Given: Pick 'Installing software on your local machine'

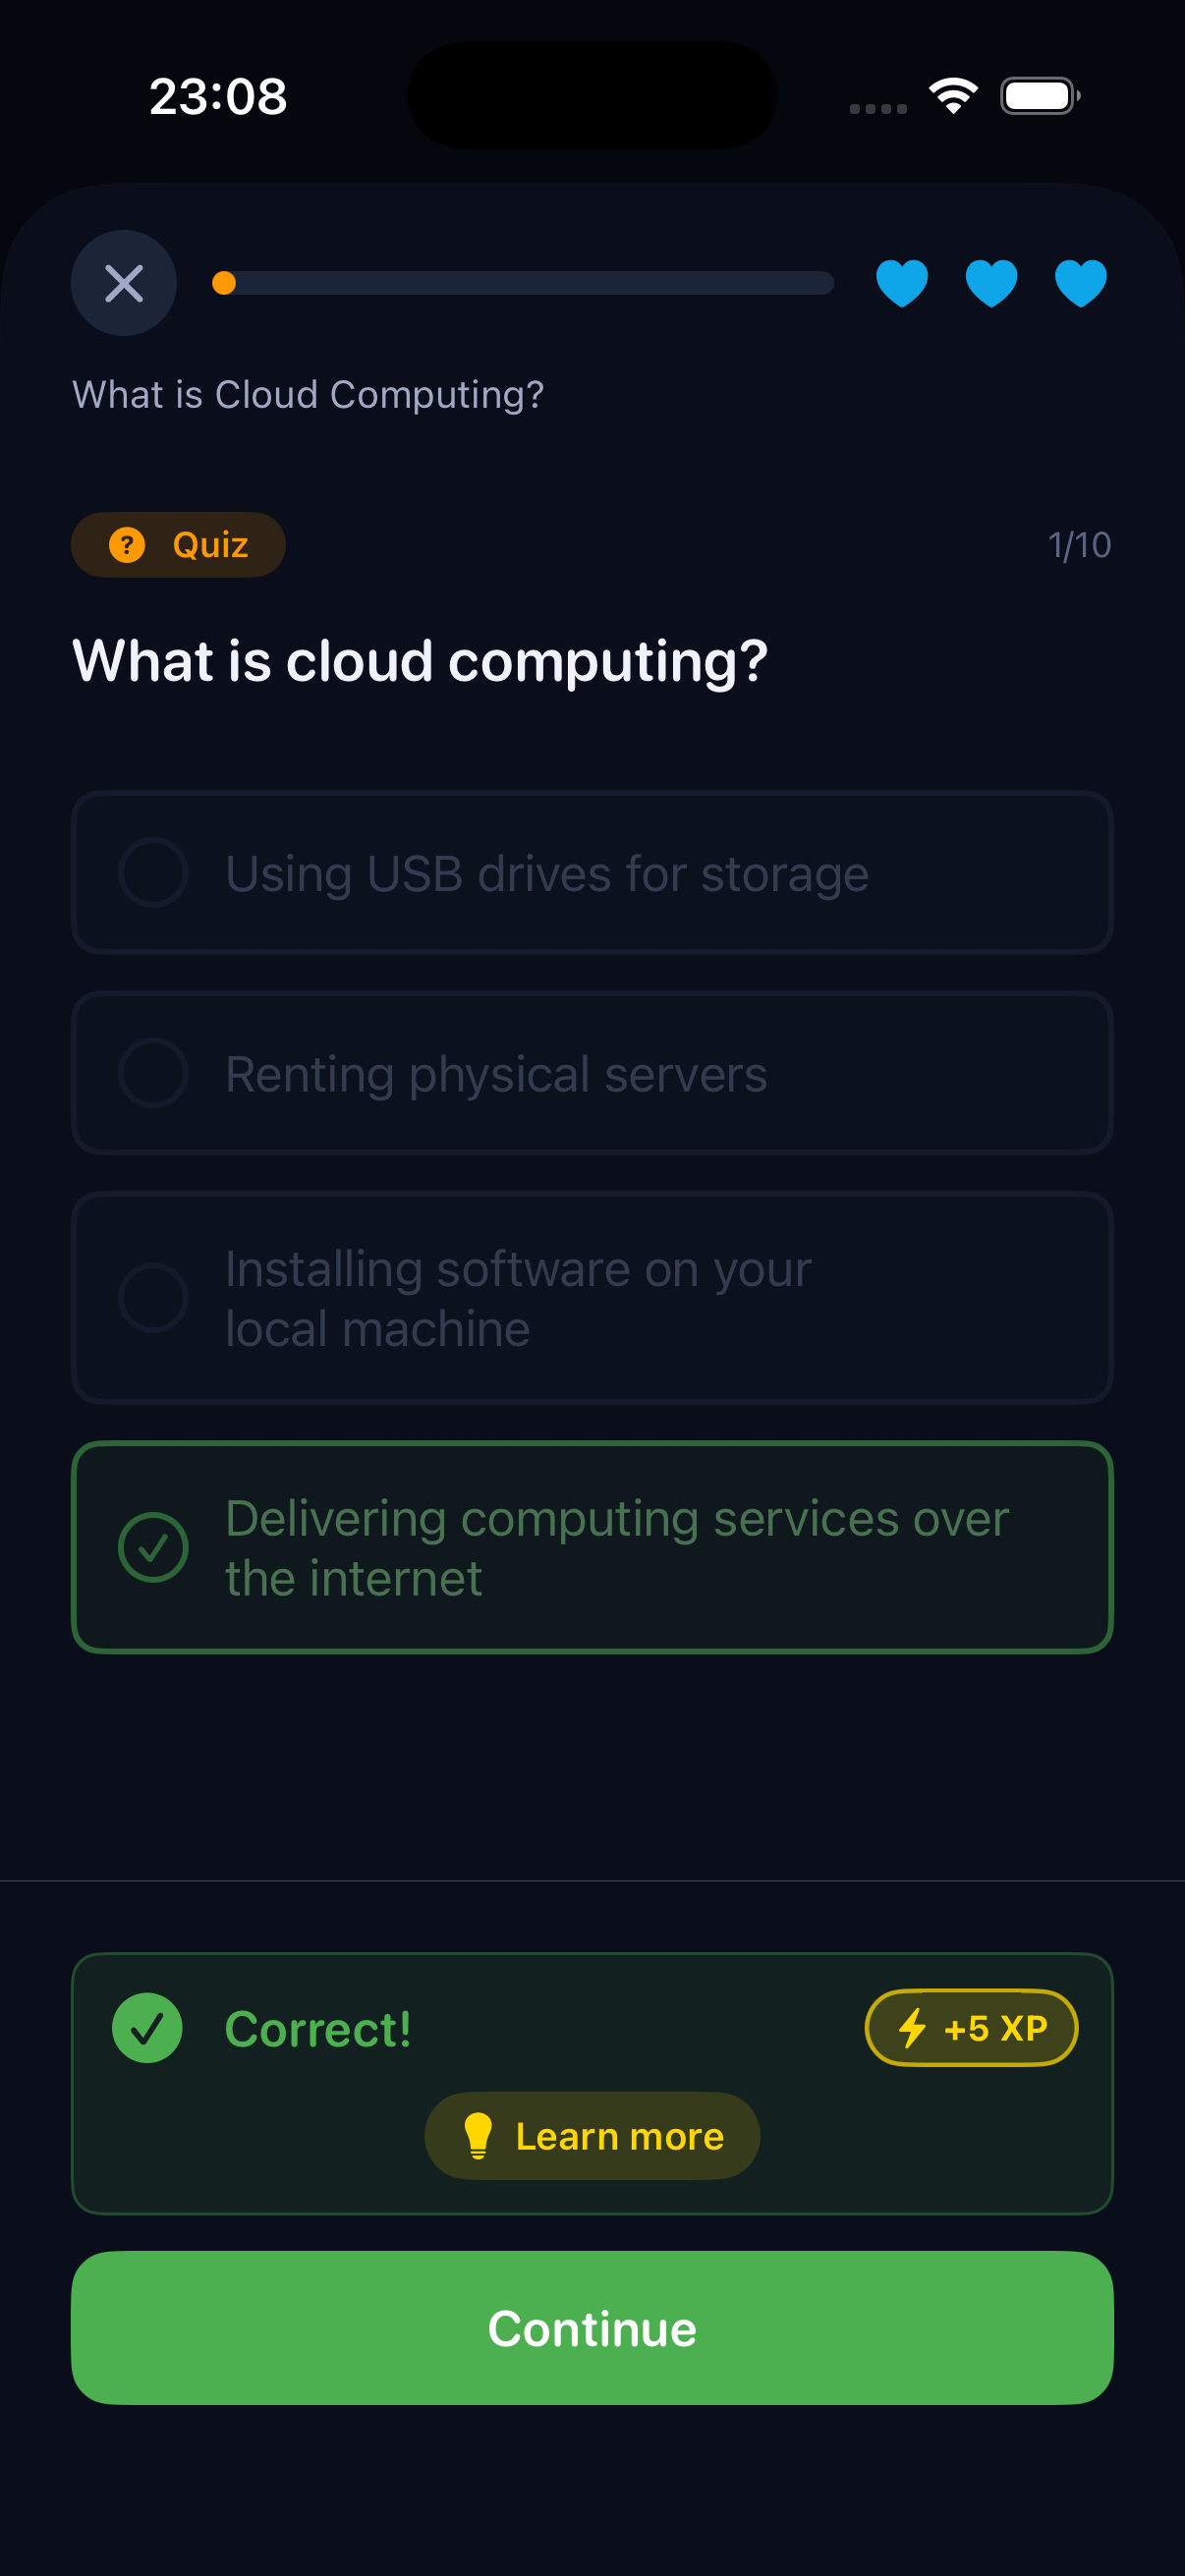Looking at the screenshot, I should 592,1298.
